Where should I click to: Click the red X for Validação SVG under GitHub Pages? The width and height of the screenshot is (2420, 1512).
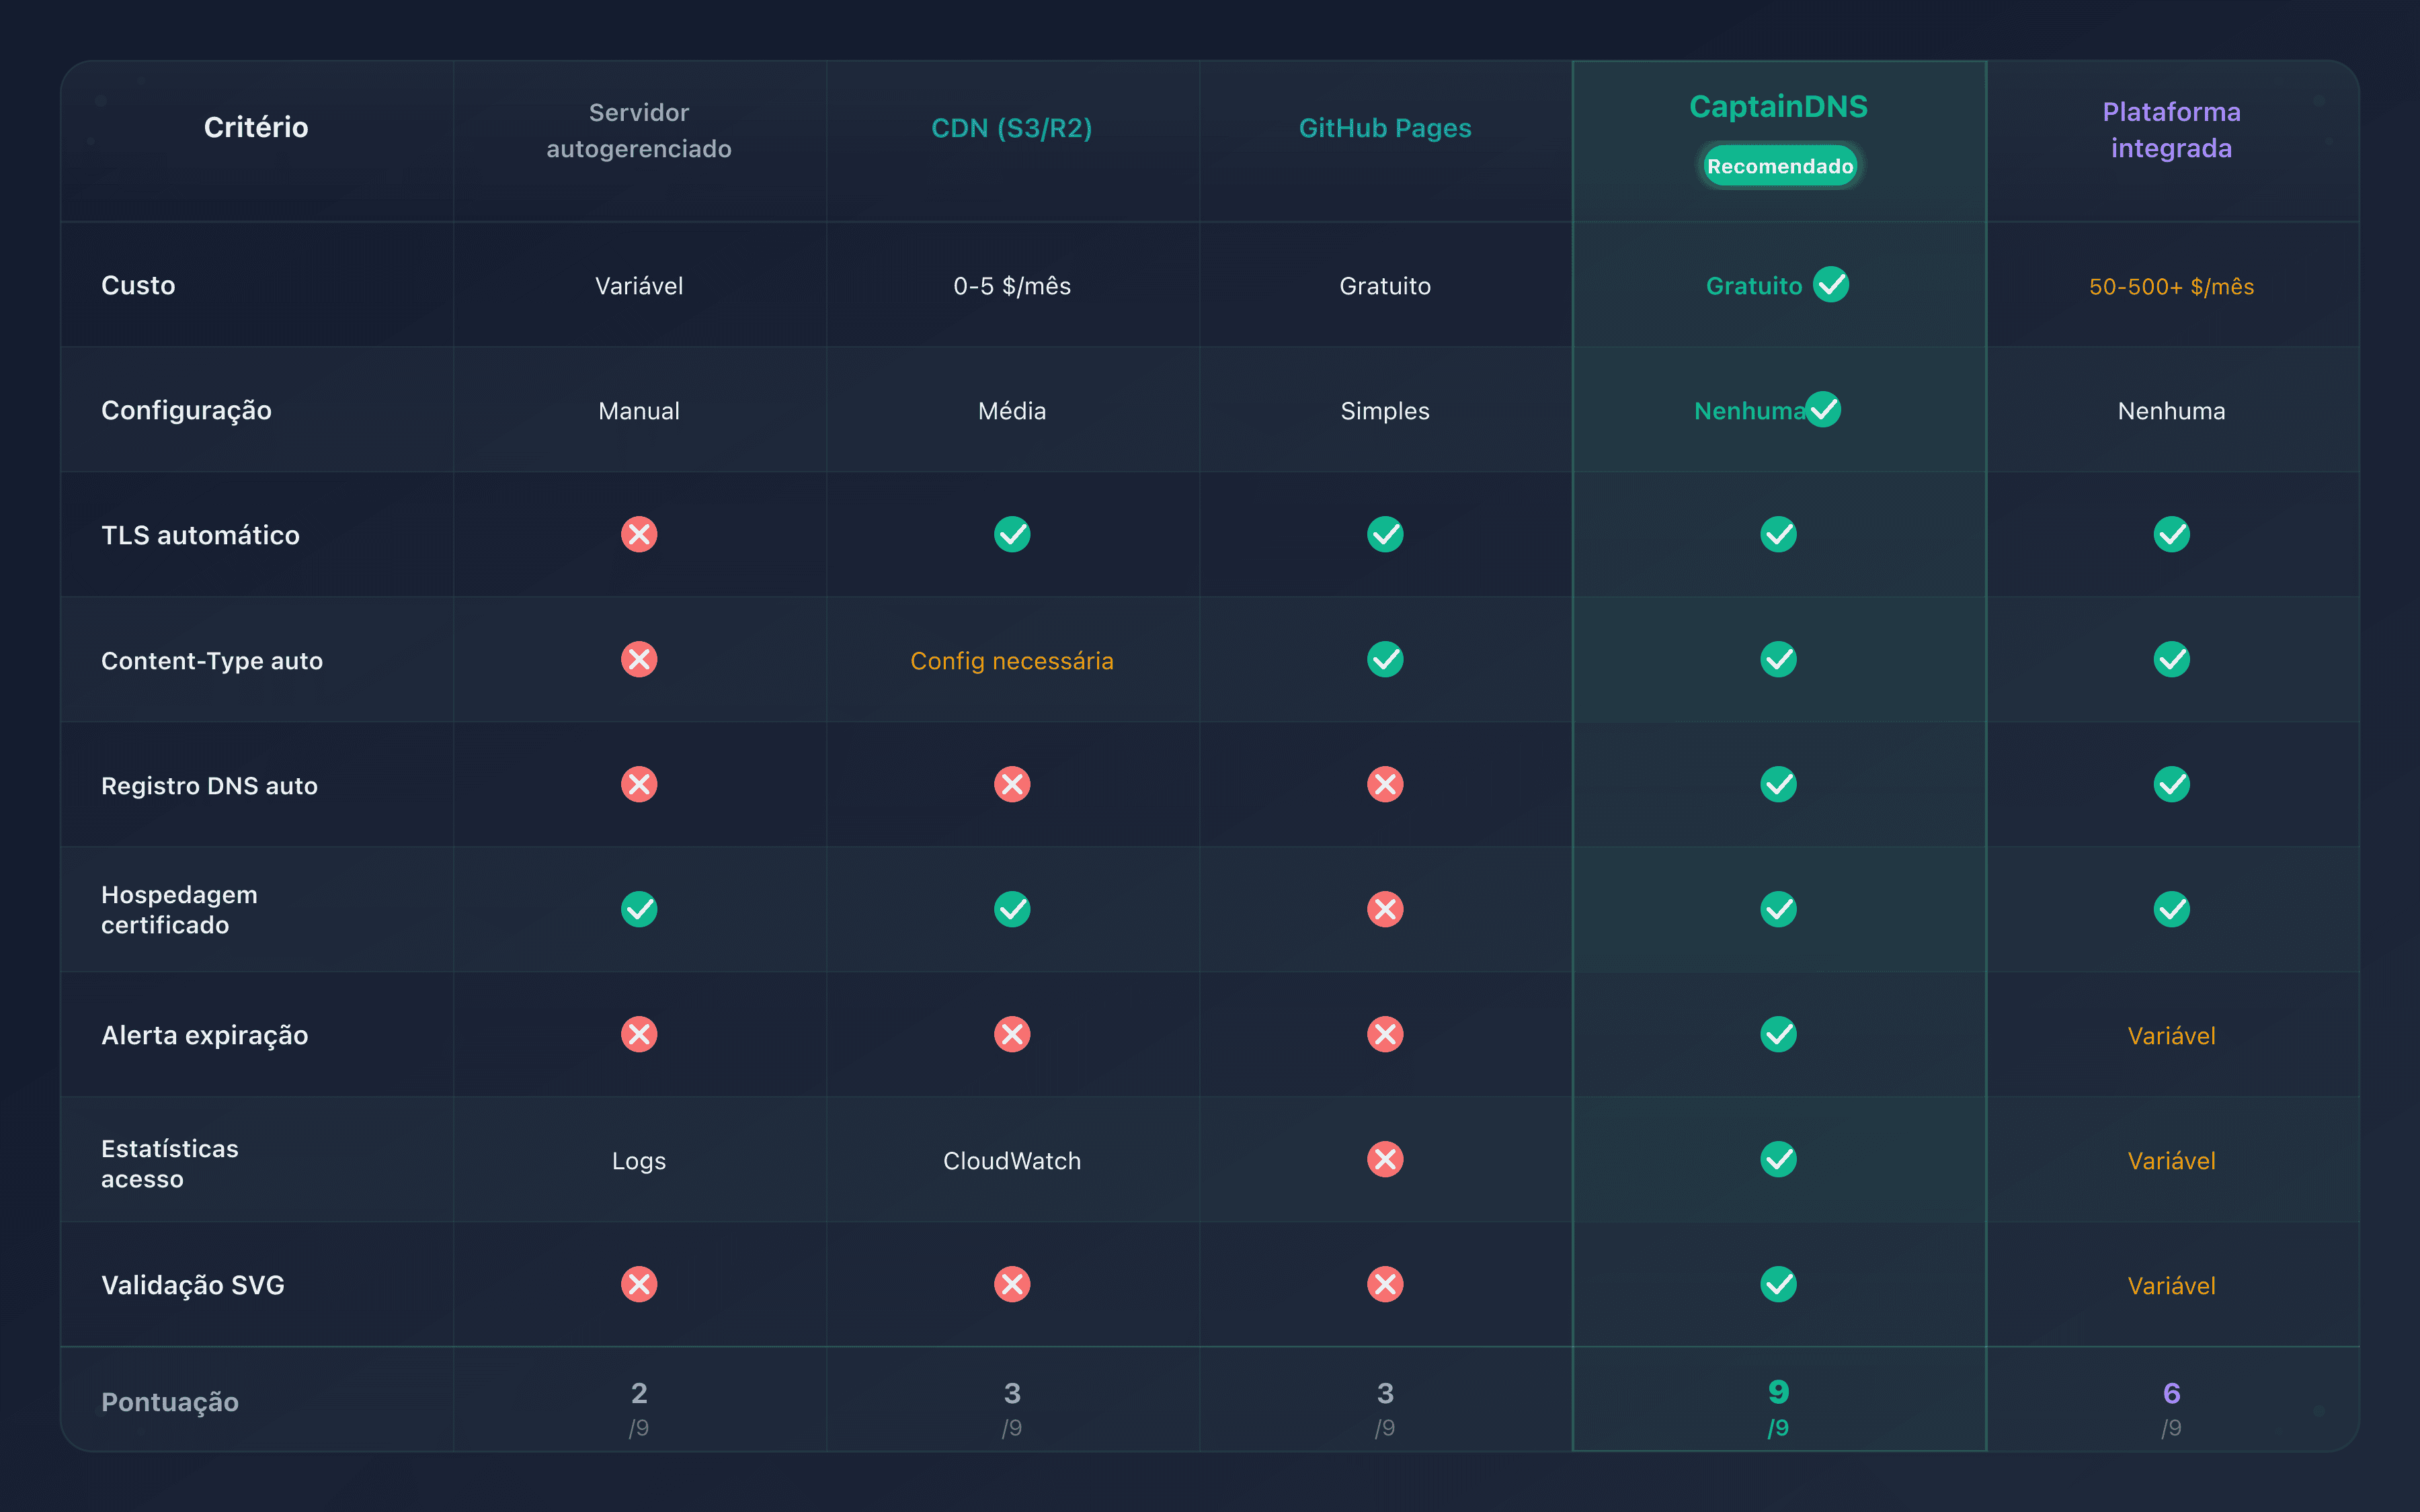pyautogui.click(x=1385, y=1284)
